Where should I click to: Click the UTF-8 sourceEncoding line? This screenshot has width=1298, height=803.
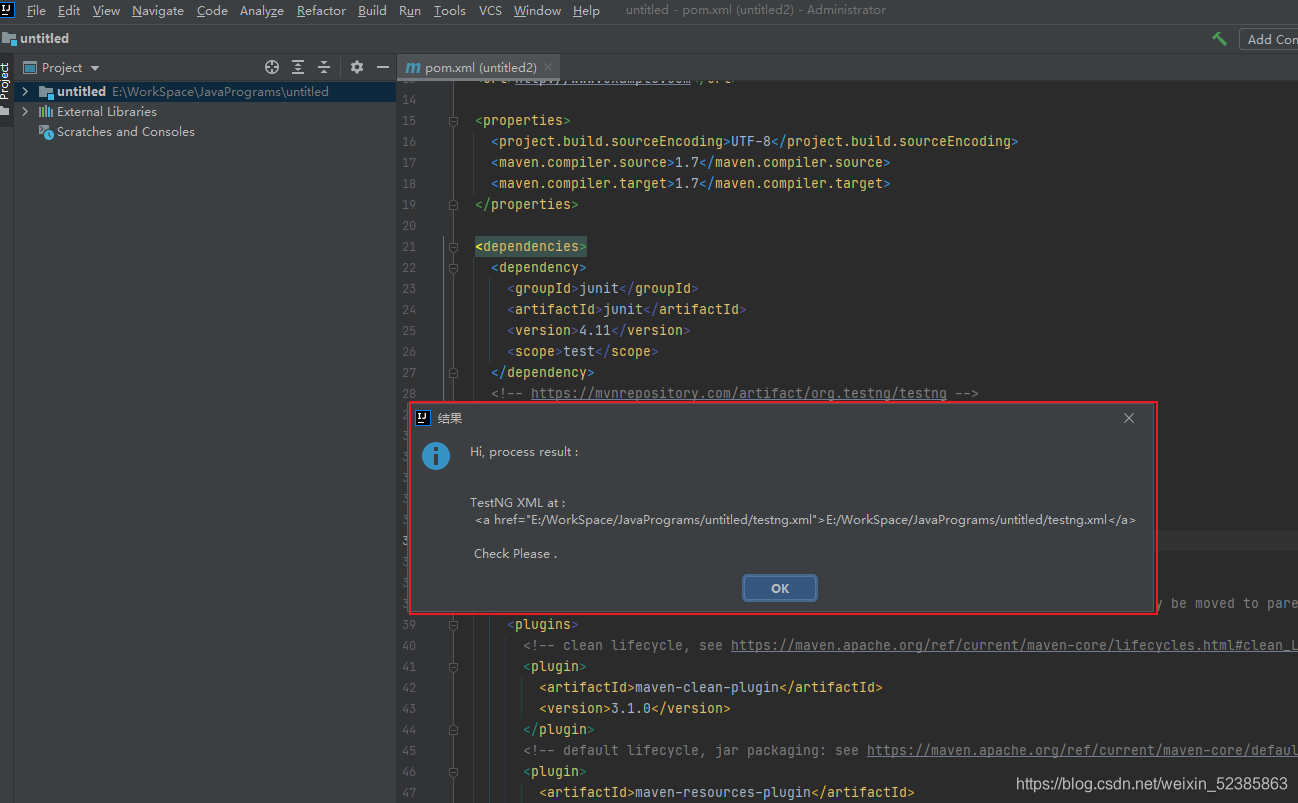pos(755,141)
